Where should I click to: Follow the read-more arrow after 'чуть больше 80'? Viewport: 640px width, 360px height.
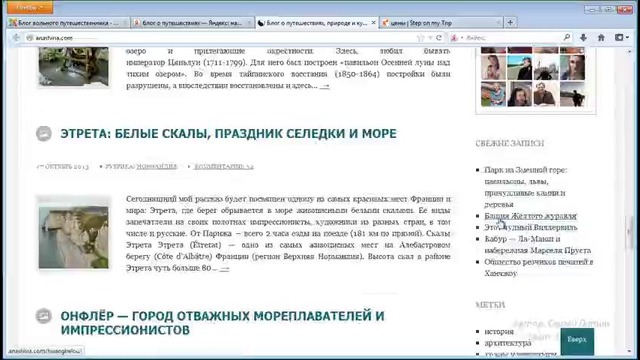224,269
